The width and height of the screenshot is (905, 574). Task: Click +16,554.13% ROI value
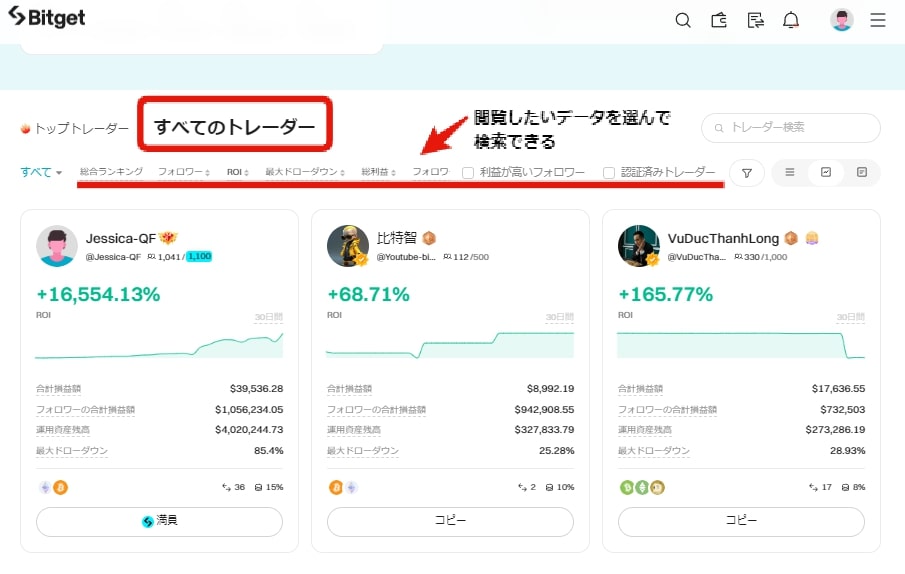[98, 294]
